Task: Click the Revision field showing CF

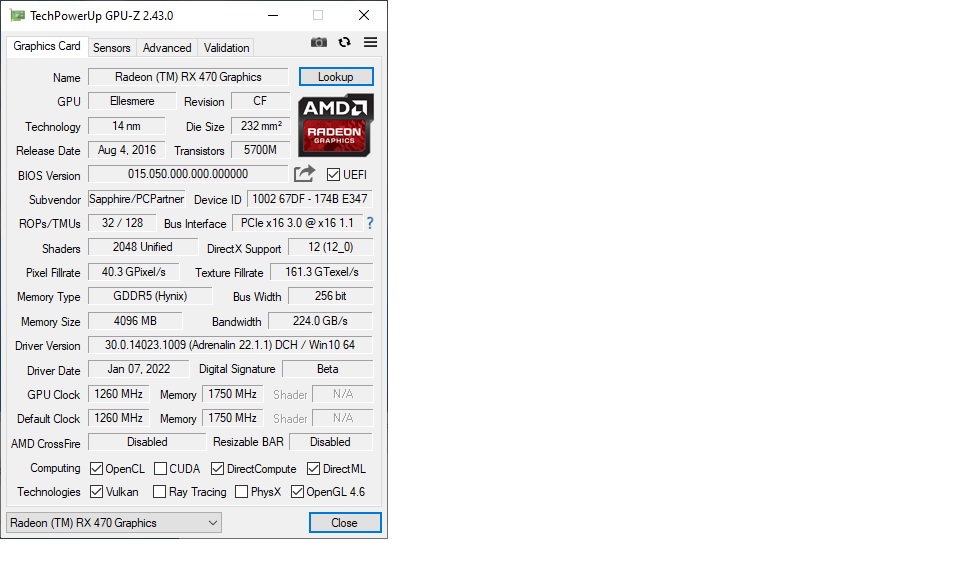Action: [260, 100]
